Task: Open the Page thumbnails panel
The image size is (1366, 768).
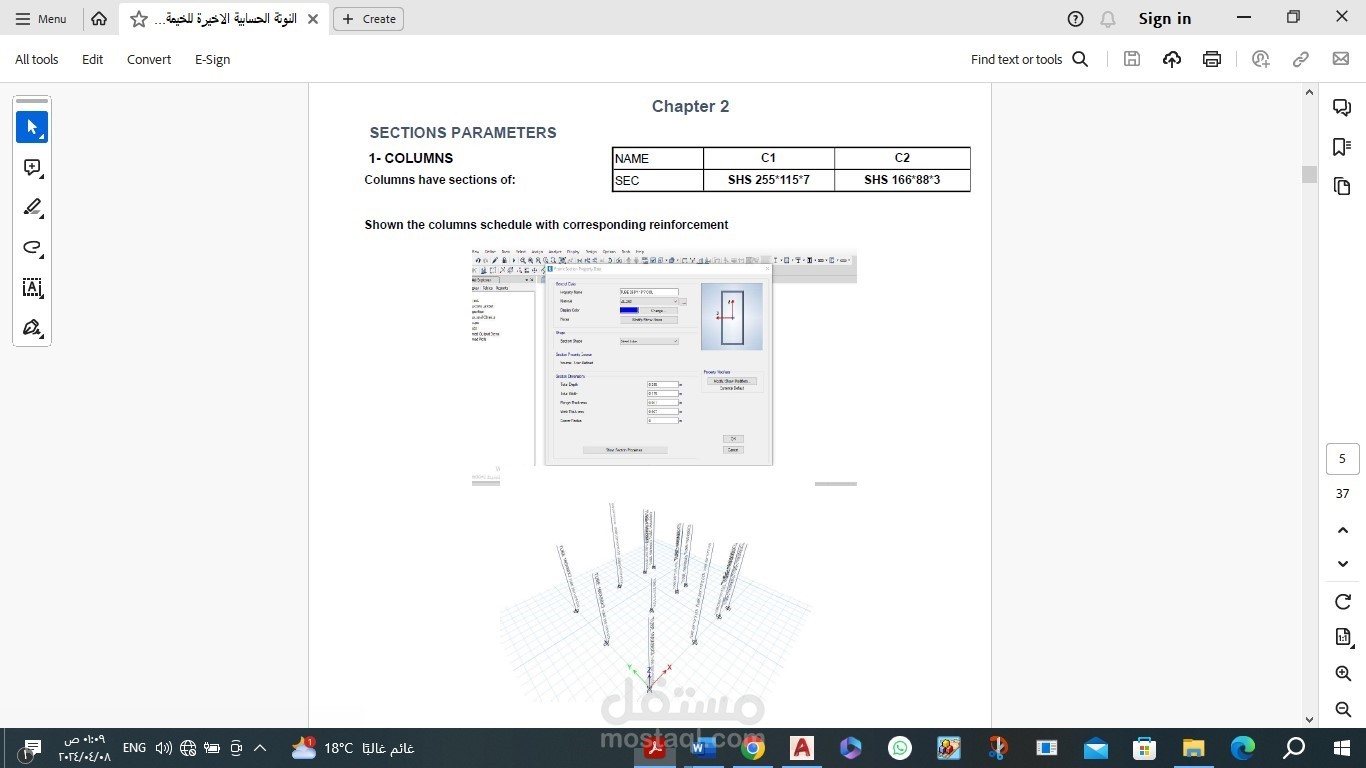Action: click(x=1342, y=187)
